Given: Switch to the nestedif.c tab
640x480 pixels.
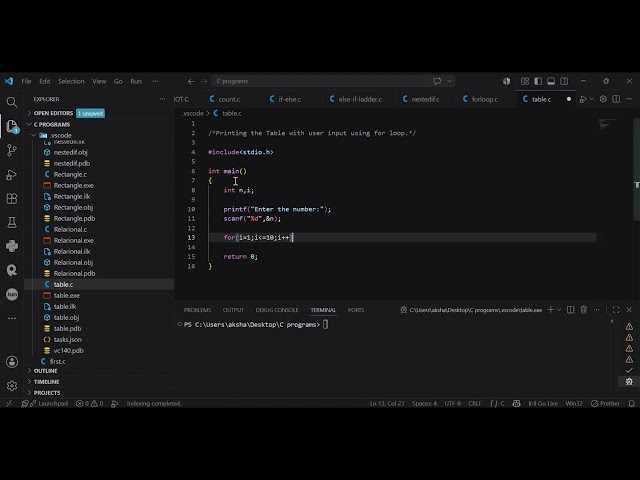Looking at the screenshot, I should [x=425, y=99].
